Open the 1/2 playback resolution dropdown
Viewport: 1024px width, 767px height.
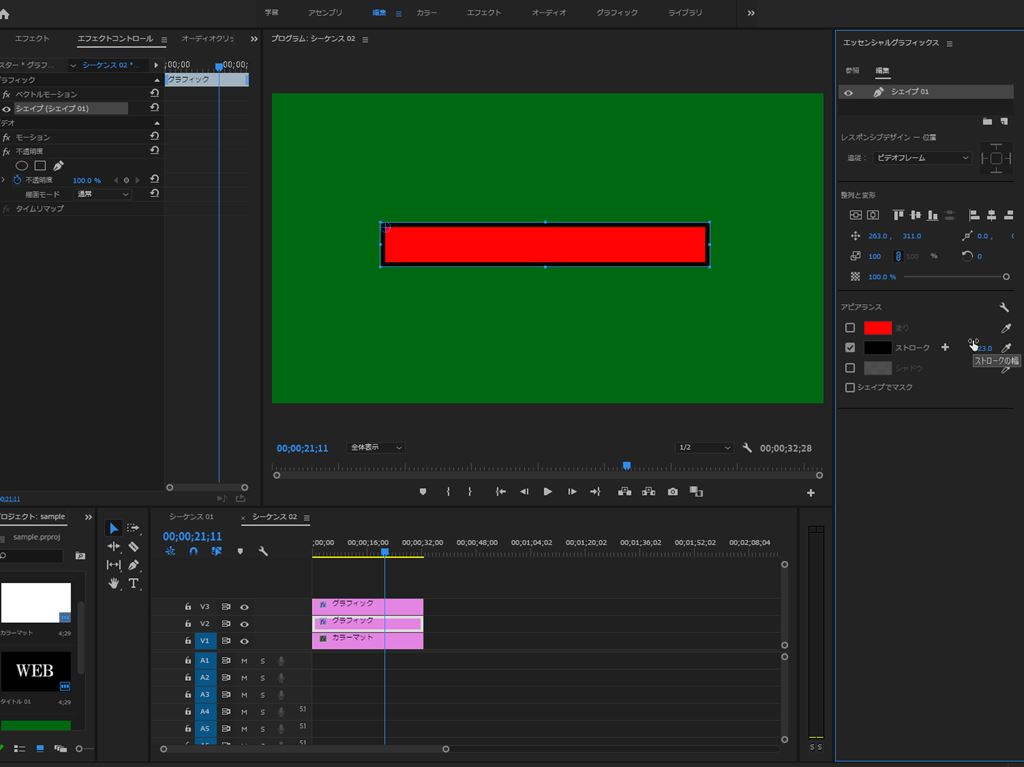tap(704, 448)
